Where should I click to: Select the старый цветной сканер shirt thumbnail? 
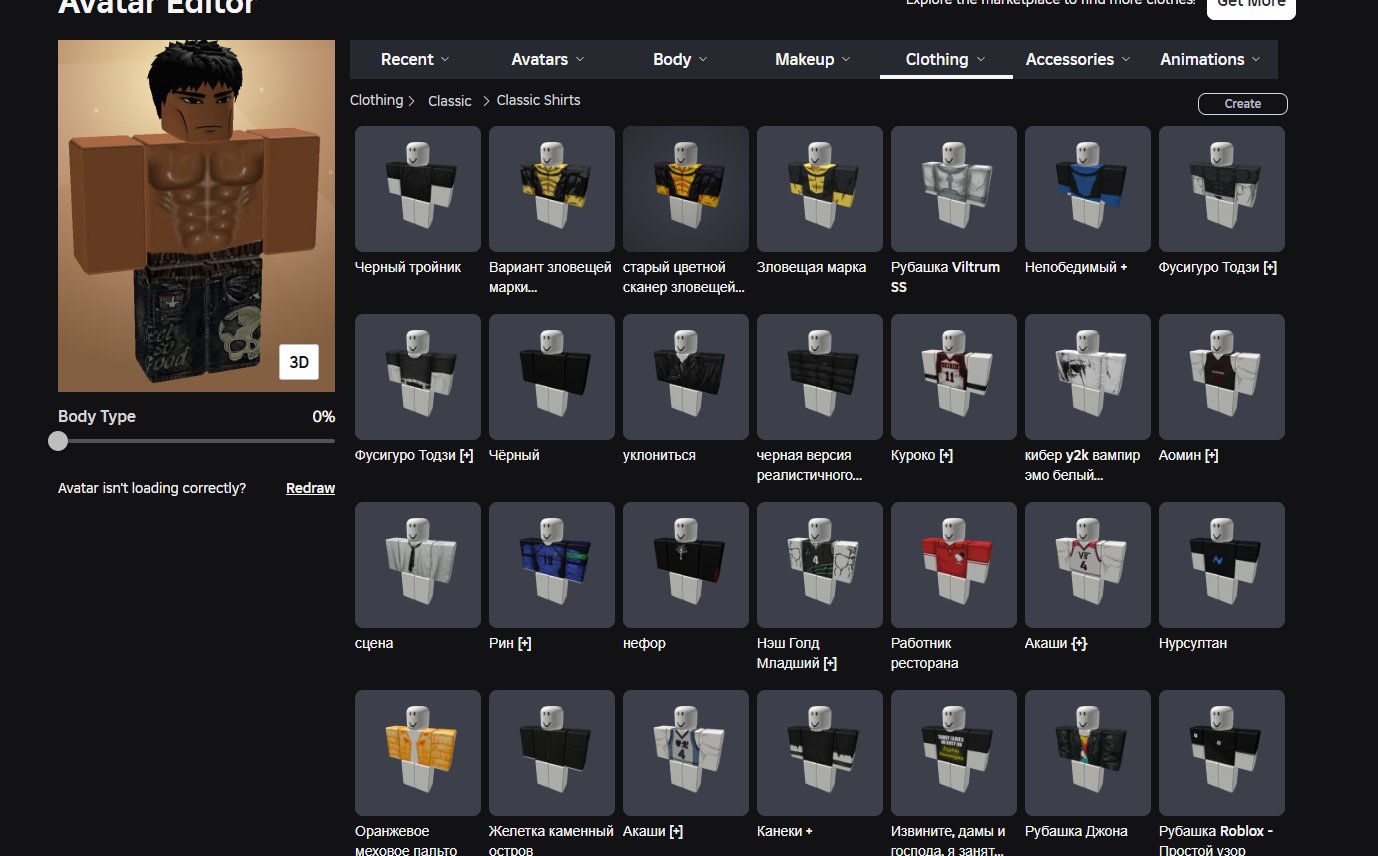pyautogui.click(x=686, y=189)
